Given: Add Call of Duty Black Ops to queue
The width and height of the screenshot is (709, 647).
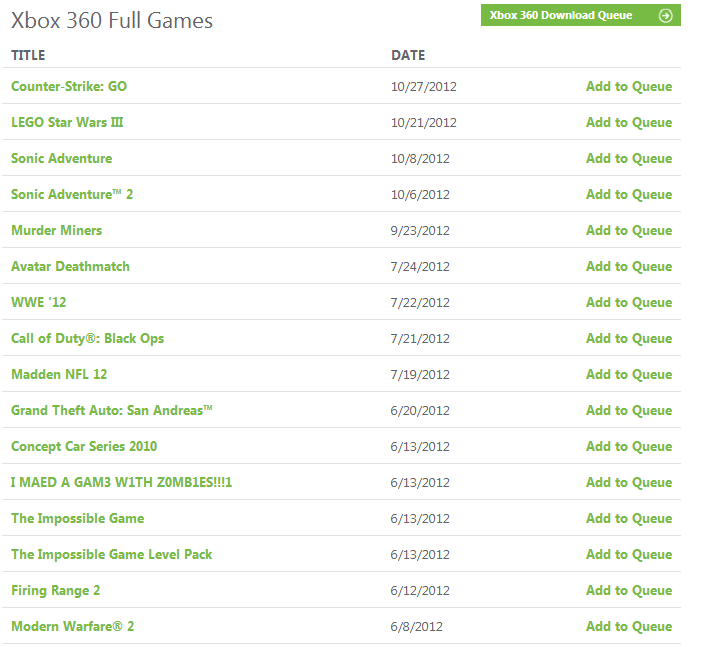Looking at the screenshot, I should [629, 339].
